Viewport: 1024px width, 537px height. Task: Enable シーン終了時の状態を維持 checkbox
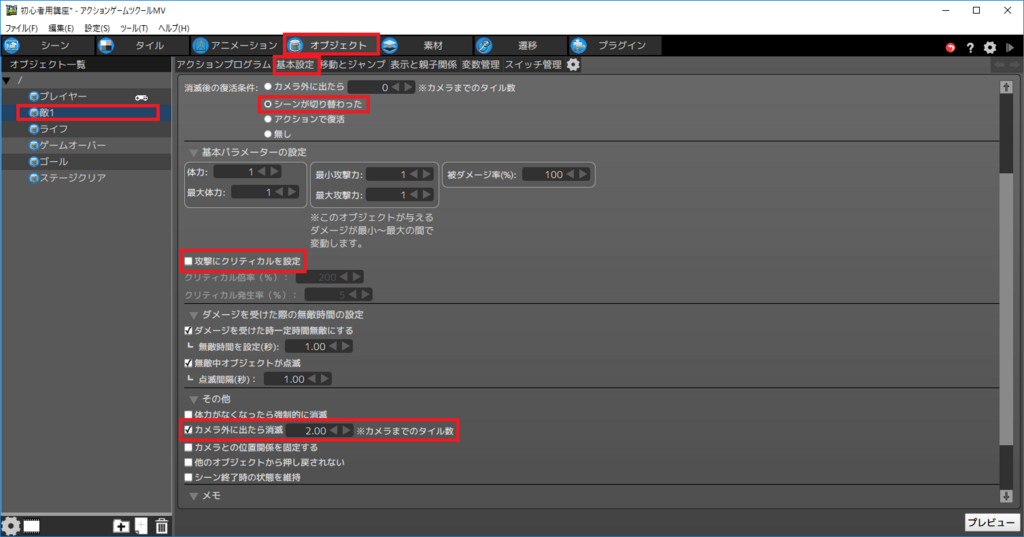pyautogui.click(x=189, y=478)
